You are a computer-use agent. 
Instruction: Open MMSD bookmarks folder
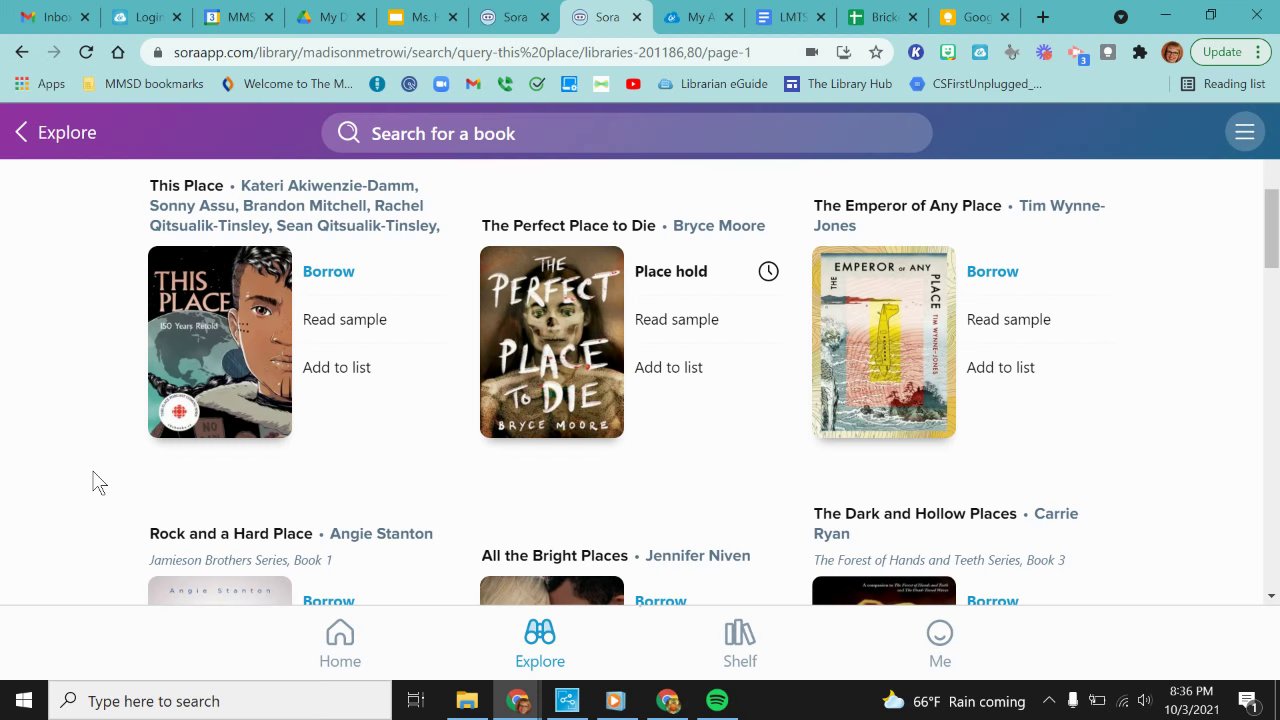(x=143, y=84)
